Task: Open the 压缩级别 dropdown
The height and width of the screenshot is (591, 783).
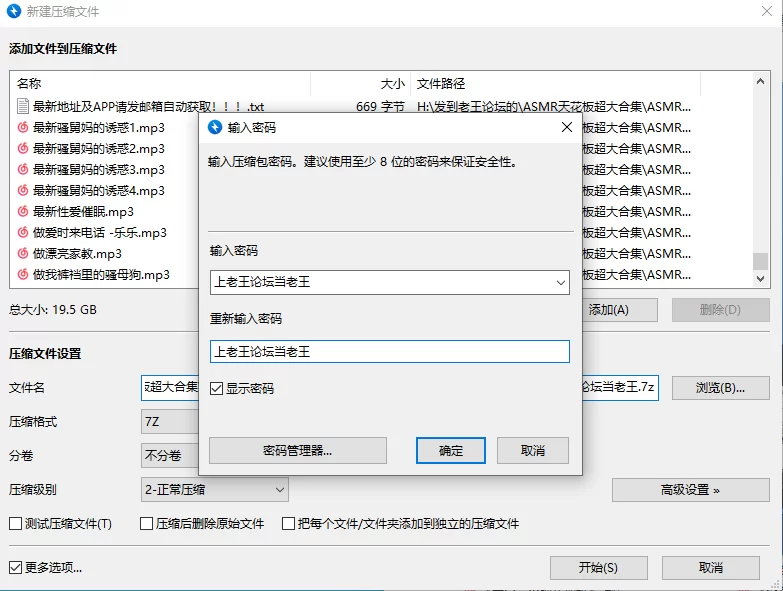Action: pos(215,490)
